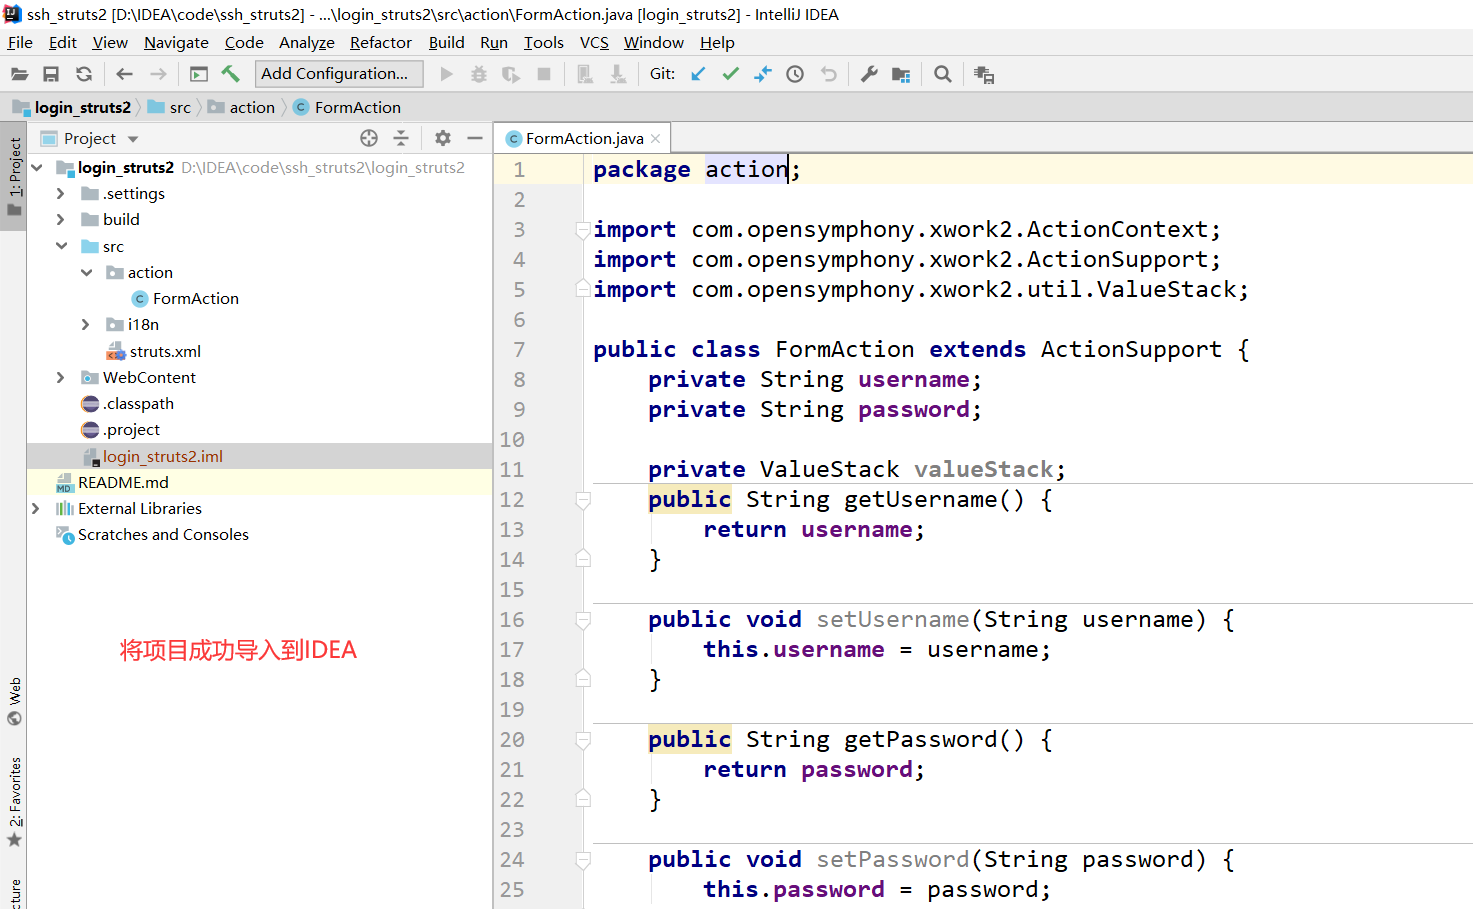Click the Git update project arrow icon
1473x909 pixels.
pyautogui.click(x=698, y=74)
